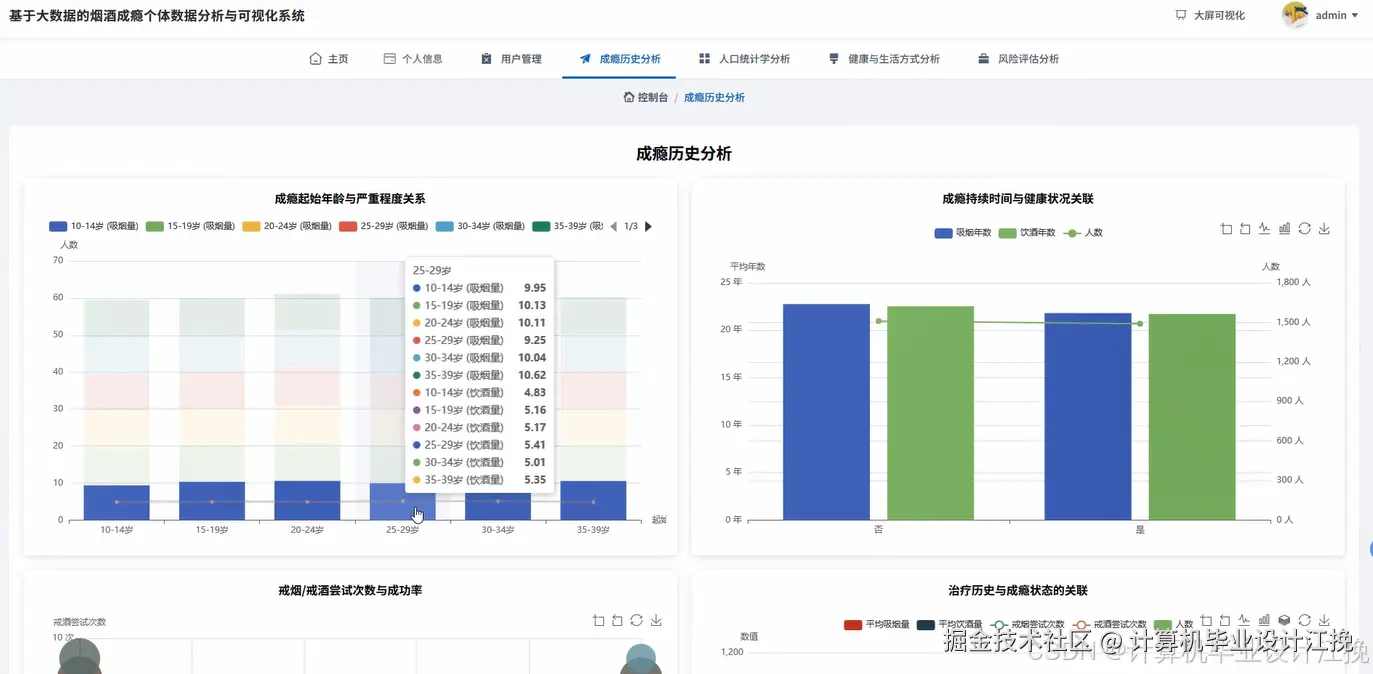Click 大屏可视化 button
Screen dimensions: 1373x674
coord(1210,15)
